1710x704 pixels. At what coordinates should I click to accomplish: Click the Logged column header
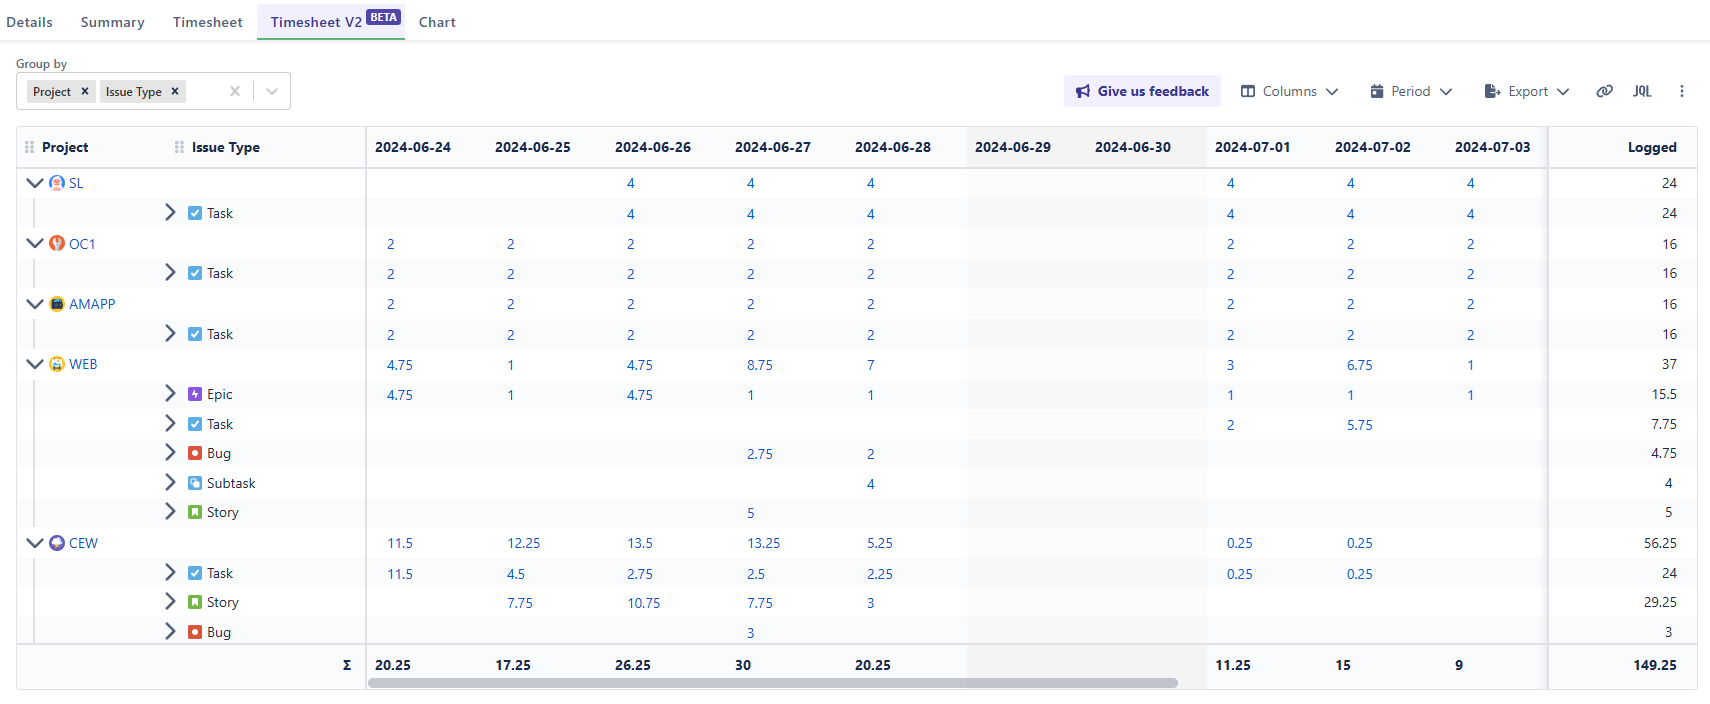pyautogui.click(x=1652, y=147)
